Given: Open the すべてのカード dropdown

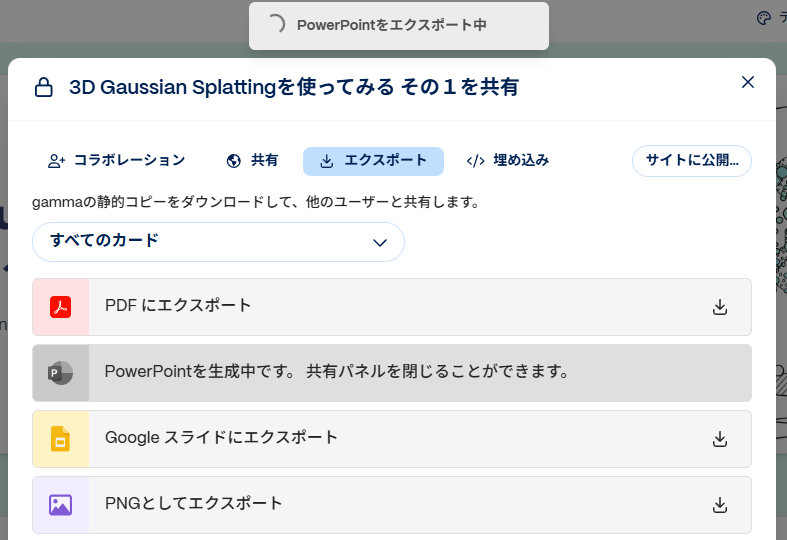Looking at the screenshot, I should pos(218,242).
